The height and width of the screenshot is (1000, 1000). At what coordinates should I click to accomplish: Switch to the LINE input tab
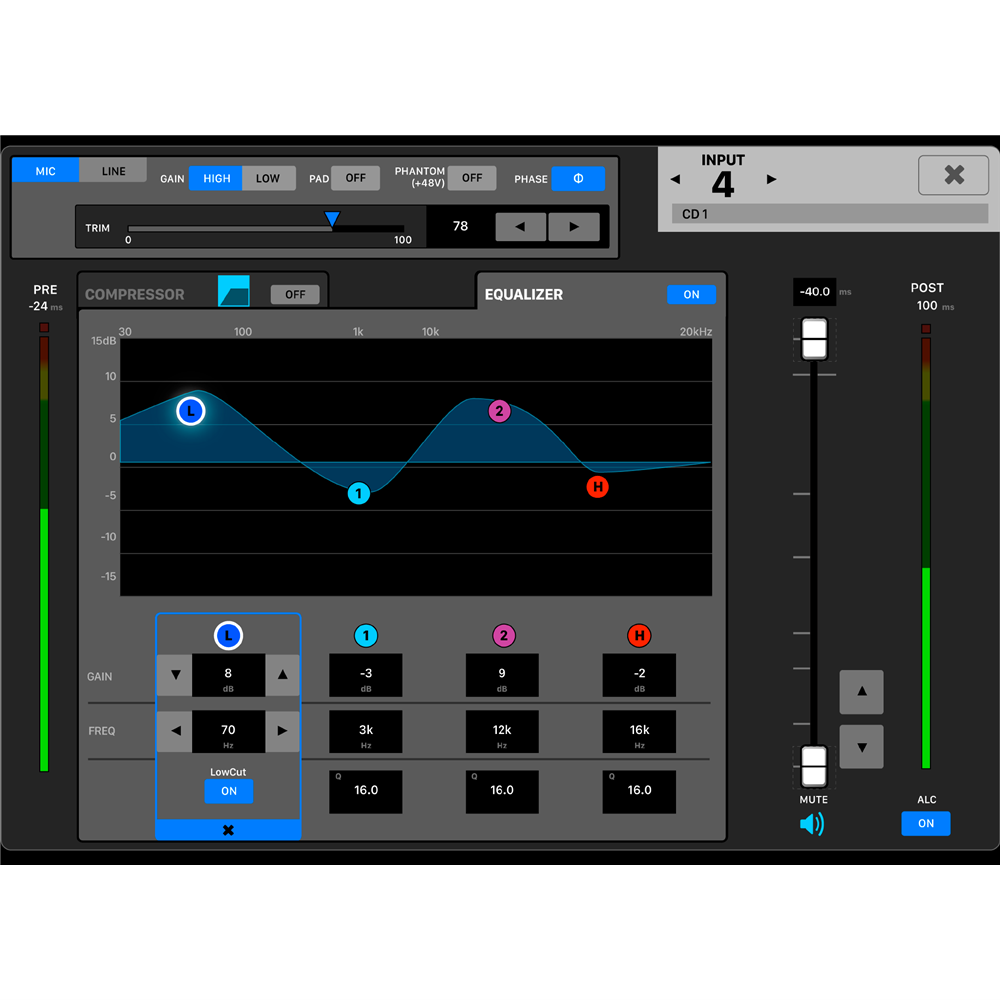pyautogui.click(x=114, y=171)
